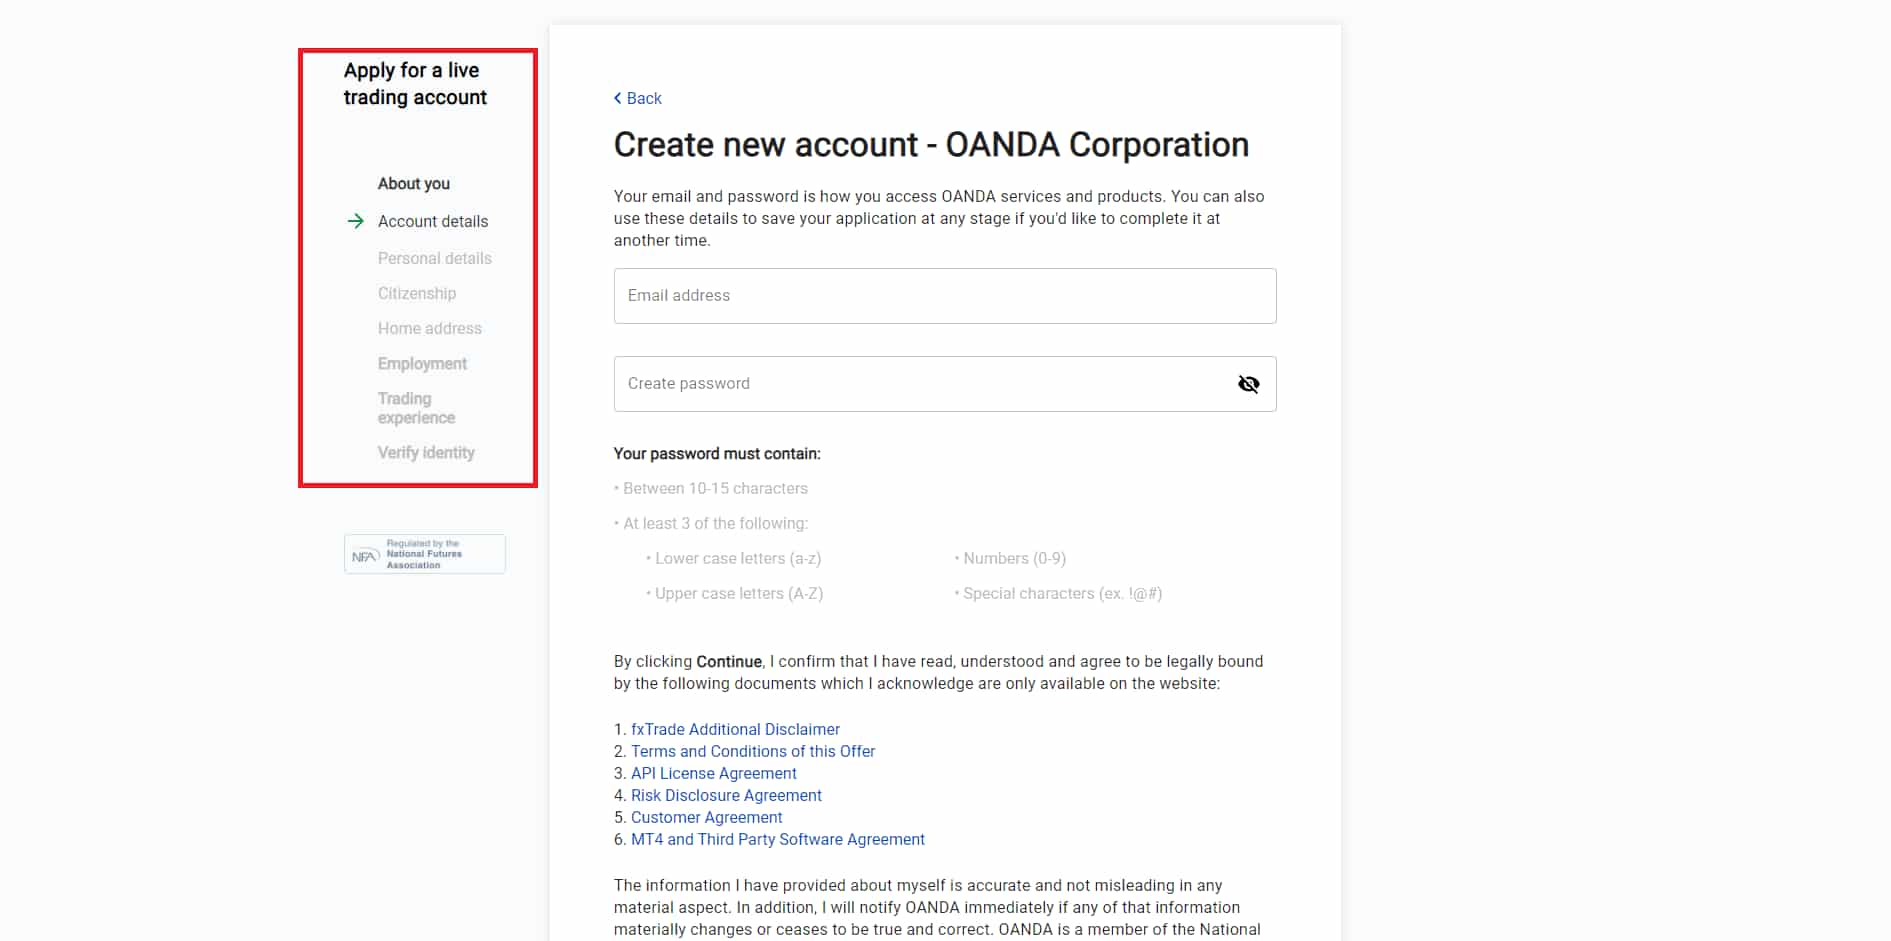Open the fxTrade Additional Disclaimer link
The width and height of the screenshot is (1891, 941).
click(735, 729)
